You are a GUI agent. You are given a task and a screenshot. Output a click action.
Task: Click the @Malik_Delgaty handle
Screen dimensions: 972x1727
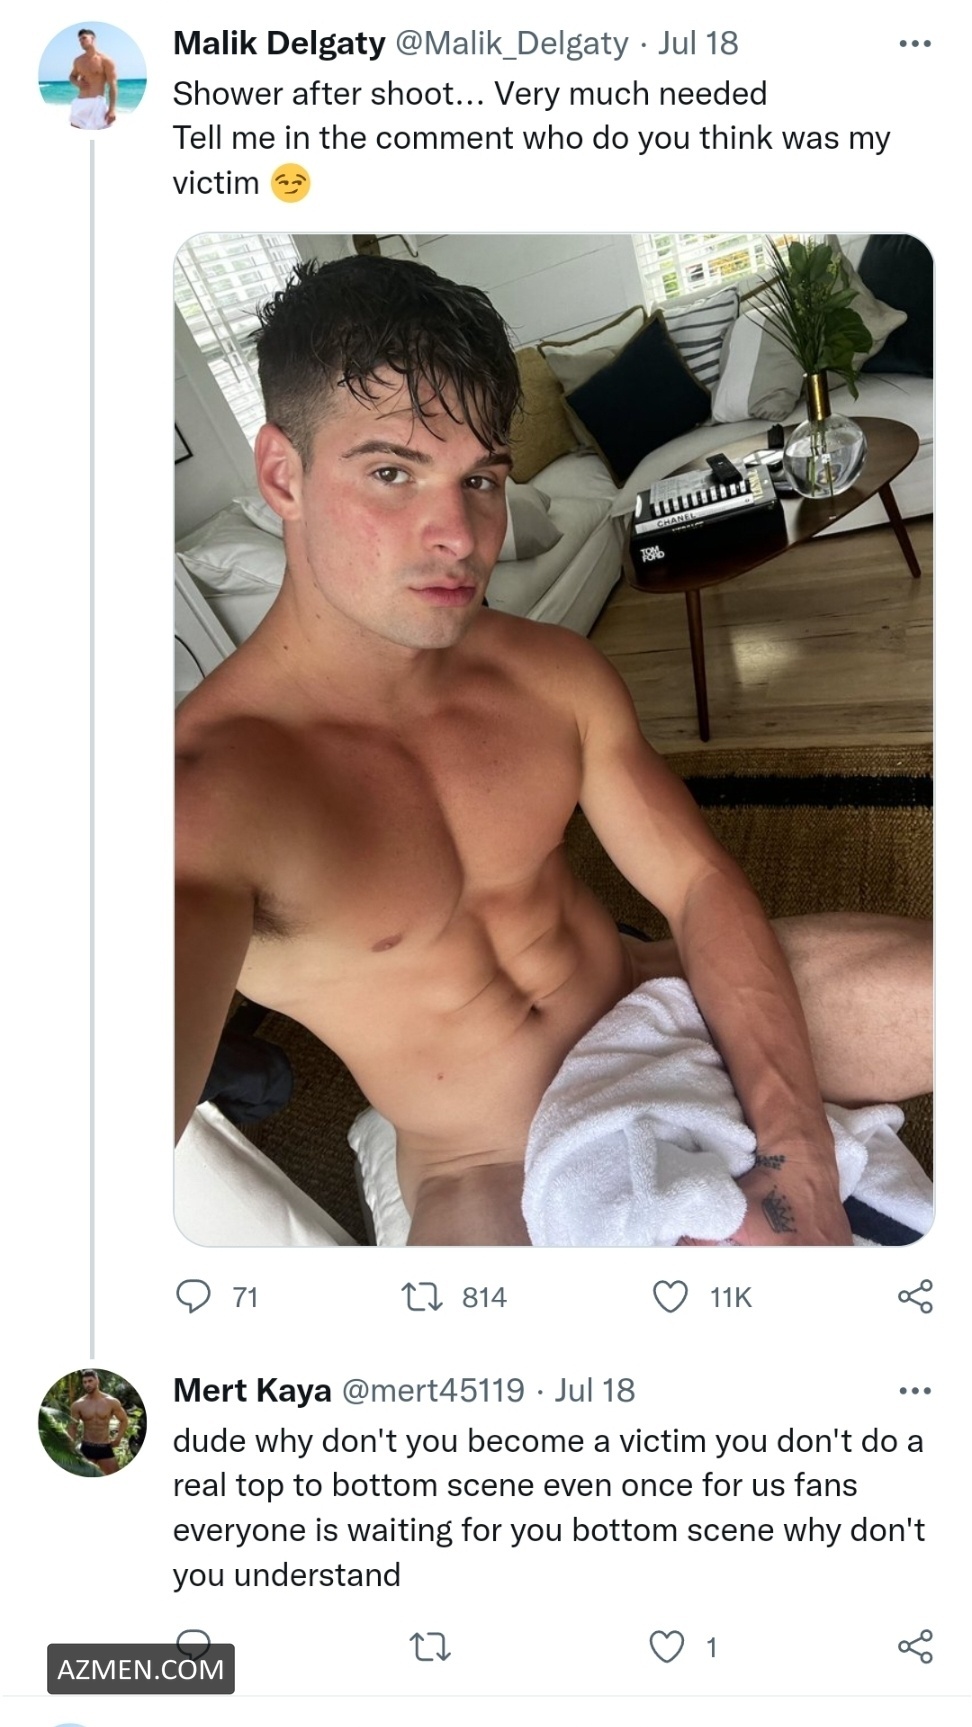pyautogui.click(x=512, y=43)
